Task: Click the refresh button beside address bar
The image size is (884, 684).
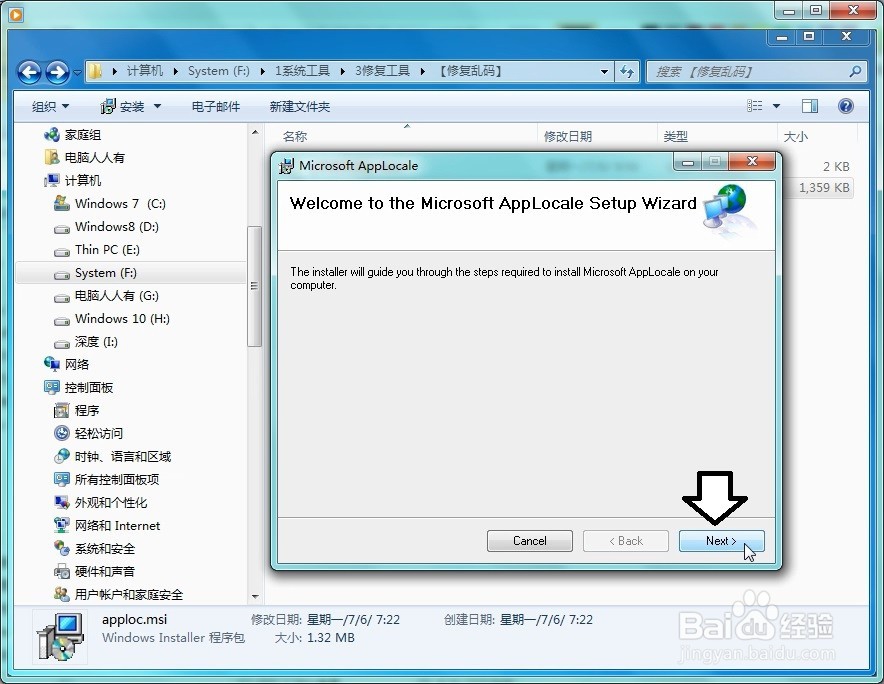Action: (627, 72)
